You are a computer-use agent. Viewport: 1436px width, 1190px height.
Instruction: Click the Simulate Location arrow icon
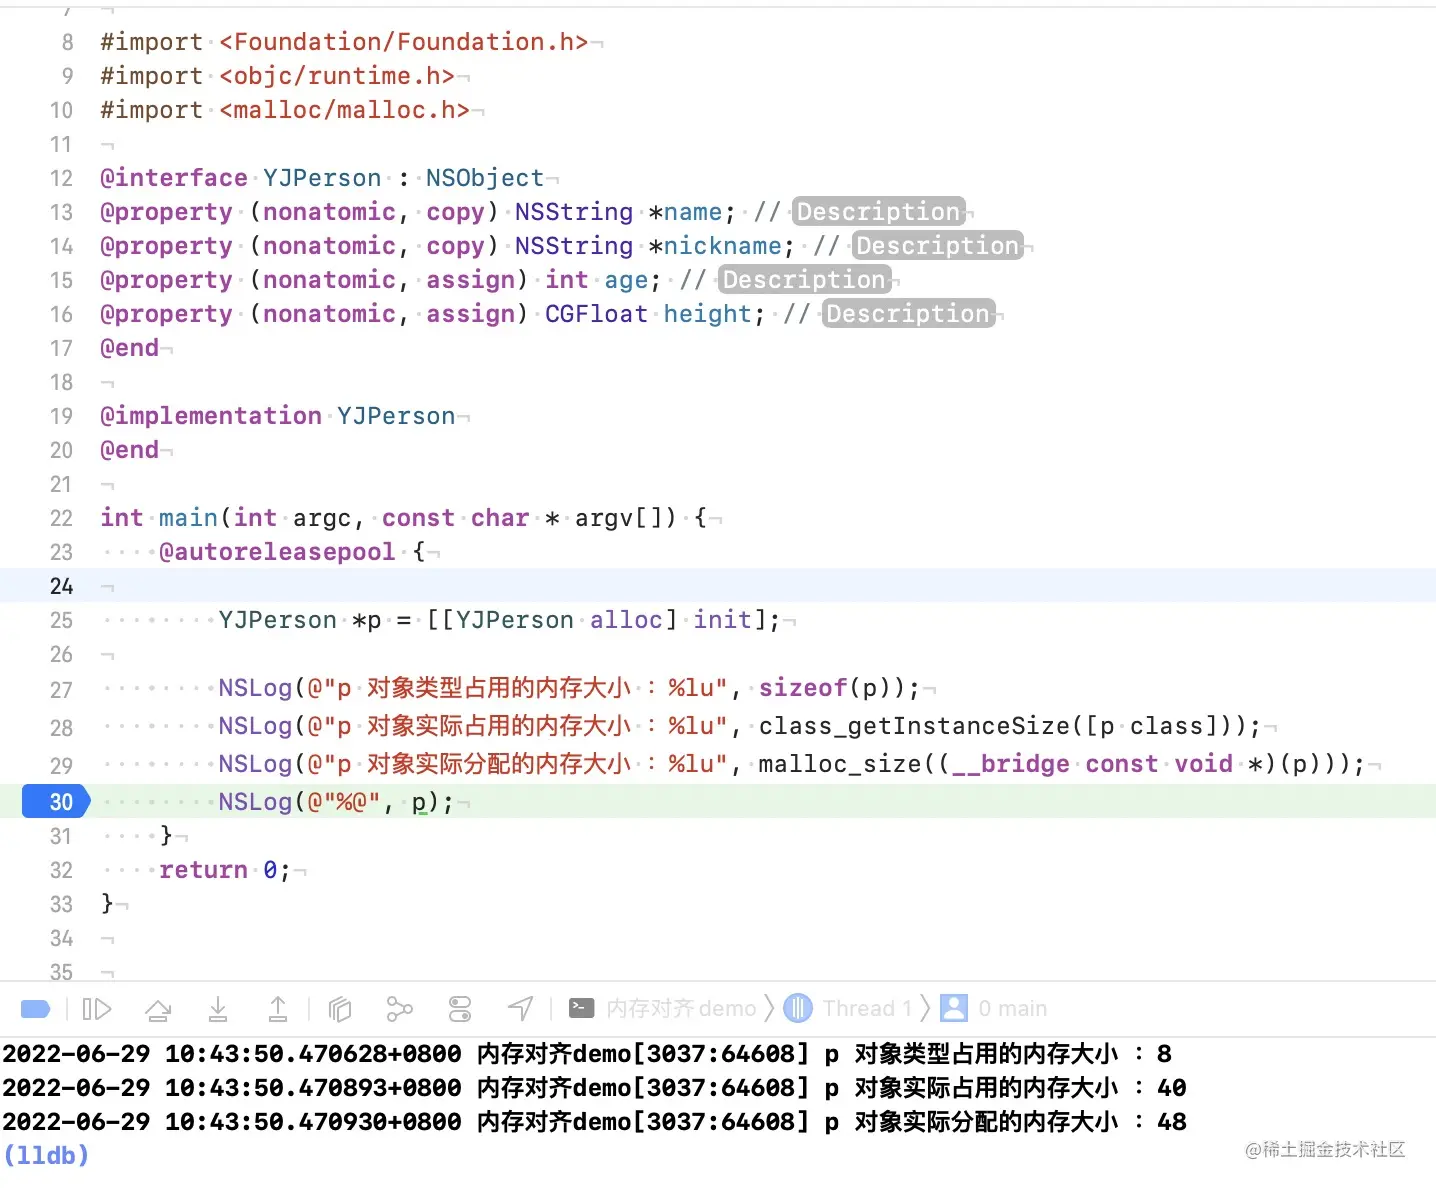coord(520,1009)
